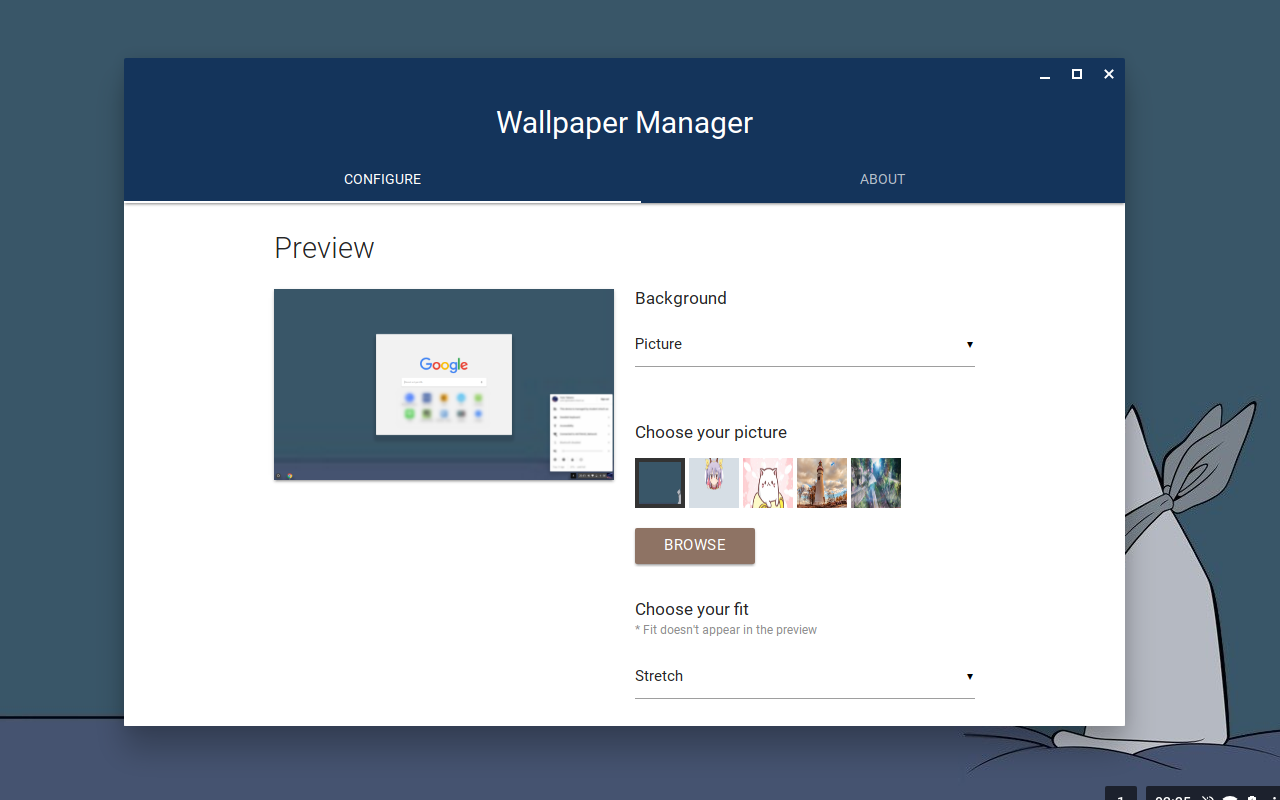The width and height of the screenshot is (1280, 800).
Task: Pick the purple-haired anime girl wallpaper thumbnail
Action: coord(714,483)
